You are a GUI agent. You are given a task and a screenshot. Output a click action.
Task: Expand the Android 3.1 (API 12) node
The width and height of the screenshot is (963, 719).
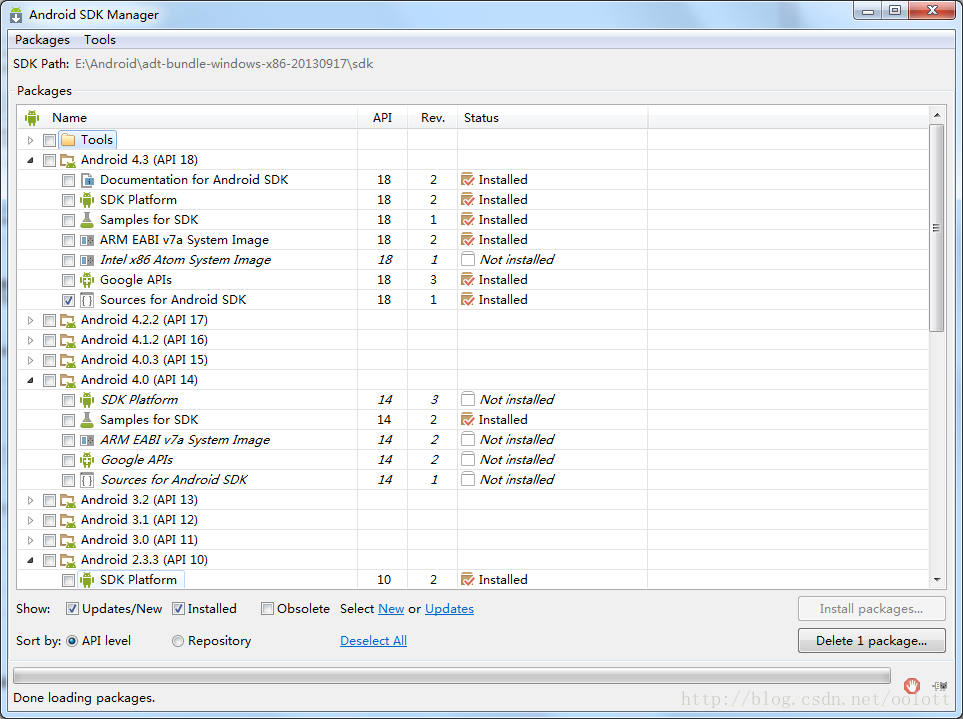30,520
